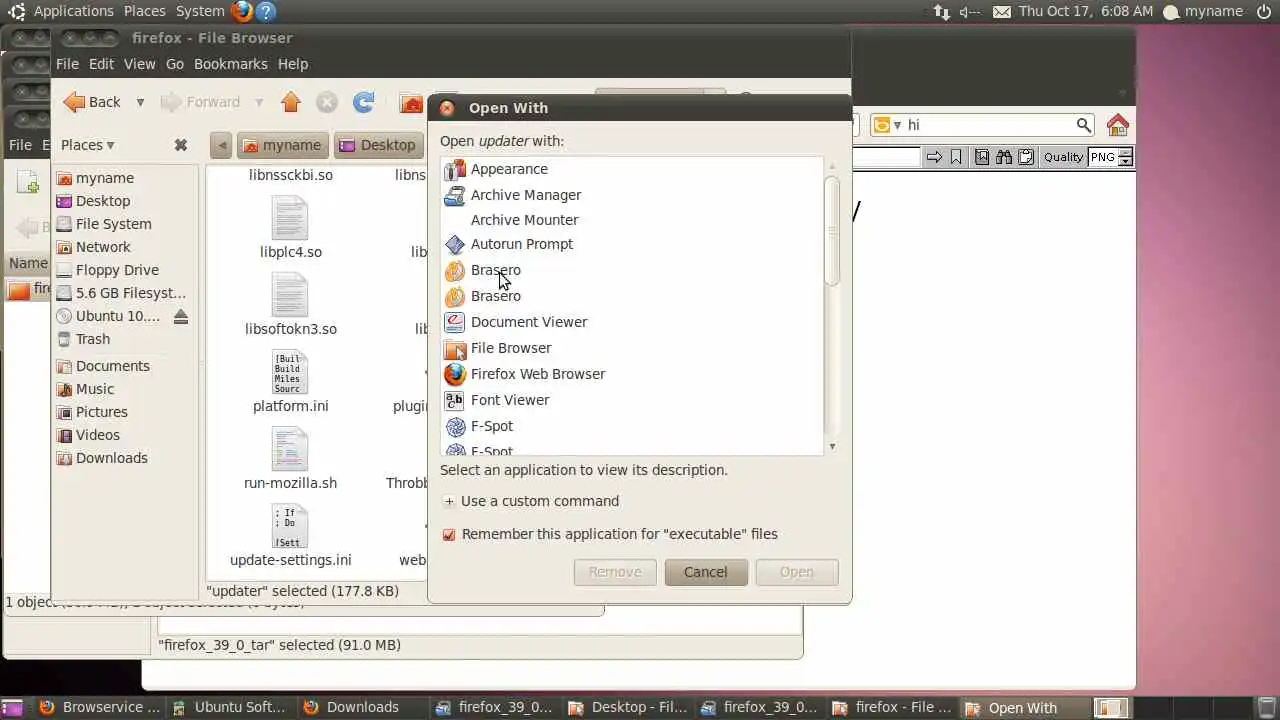Image resolution: width=1280 pixels, height=720 pixels.
Task: Select Appearance in the application list
Action: pos(632,169)
